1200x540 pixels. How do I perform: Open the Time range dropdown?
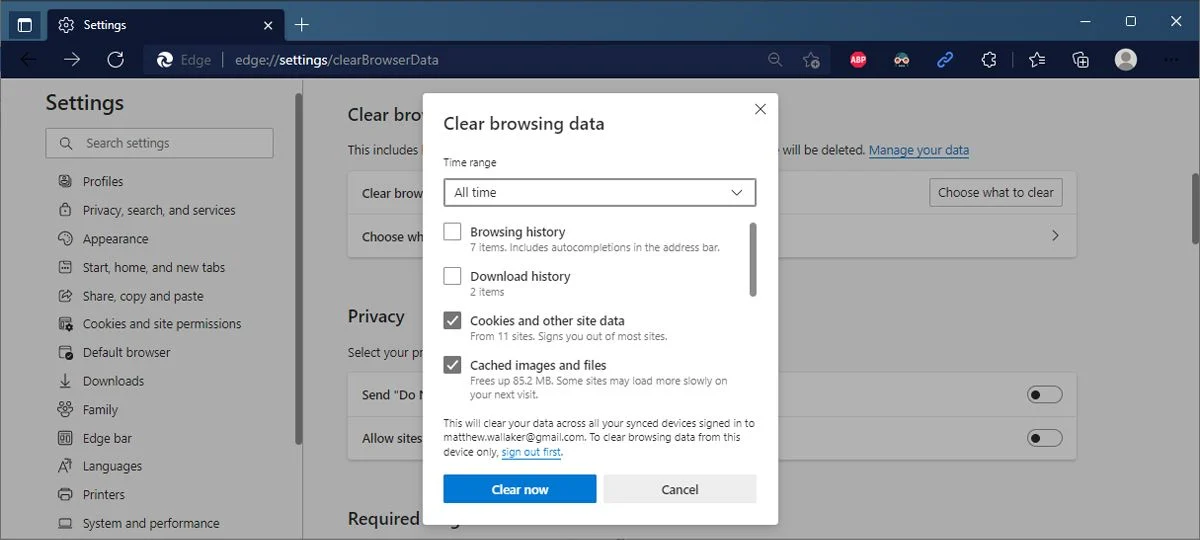click(x=600, y=192)
